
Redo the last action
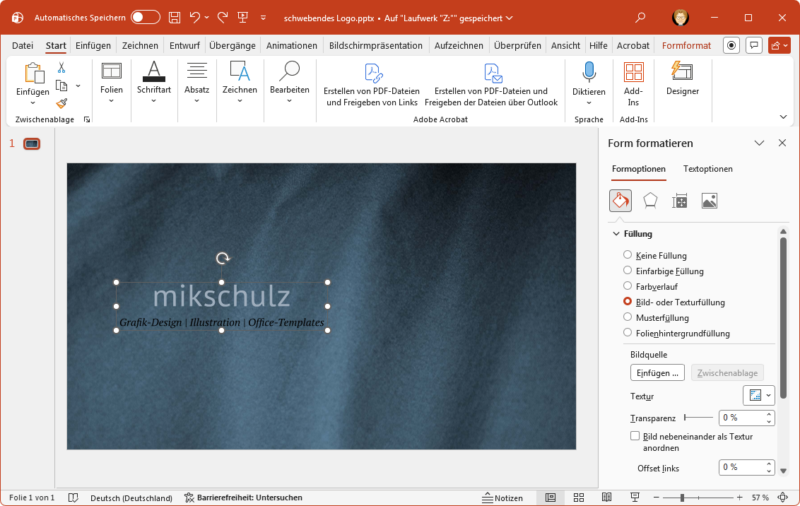coord(222,18)
